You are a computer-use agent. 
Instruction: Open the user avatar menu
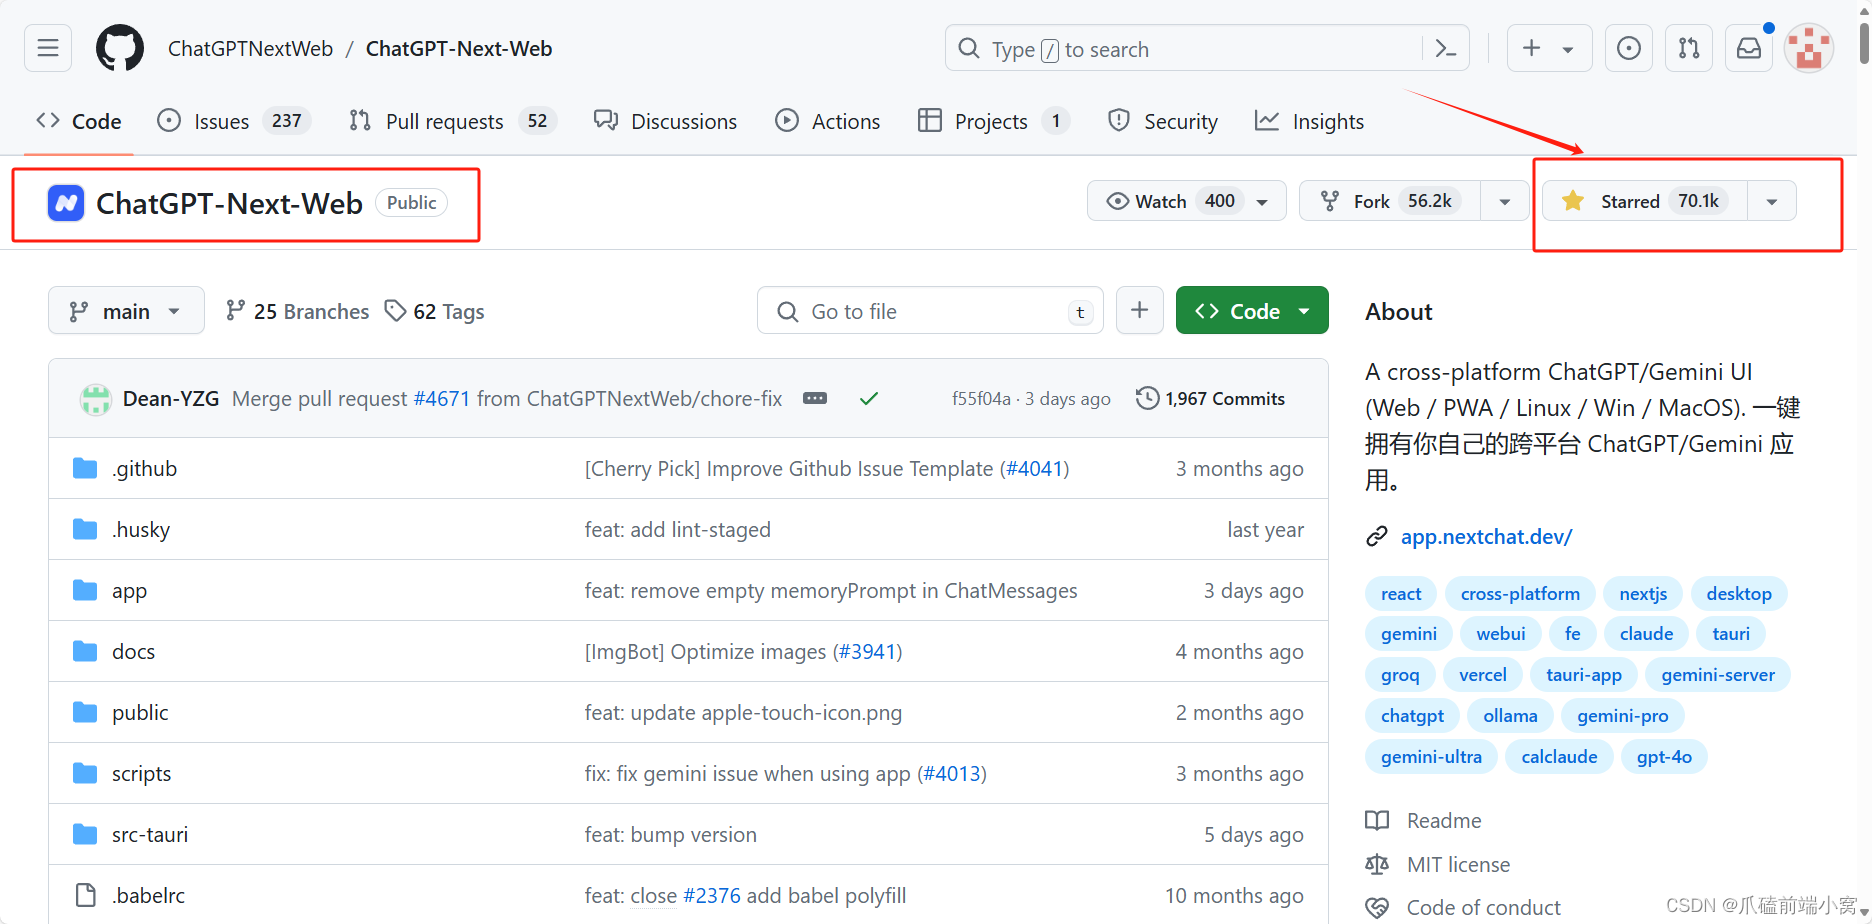coord(1809,48)
